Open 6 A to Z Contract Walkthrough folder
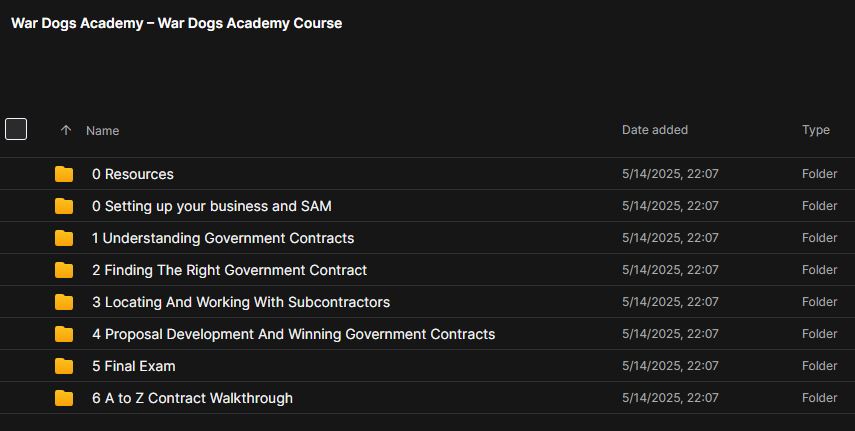 click(x=192, y=398)
